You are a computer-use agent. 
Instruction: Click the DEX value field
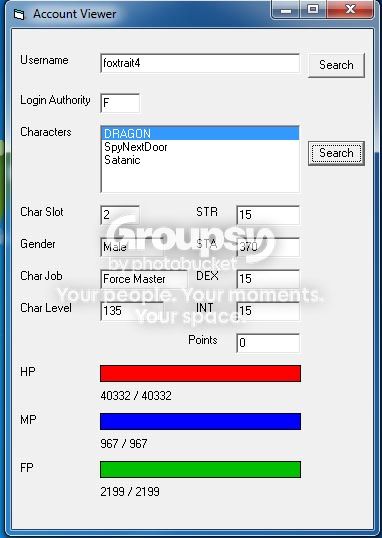[x=268, y=279]
